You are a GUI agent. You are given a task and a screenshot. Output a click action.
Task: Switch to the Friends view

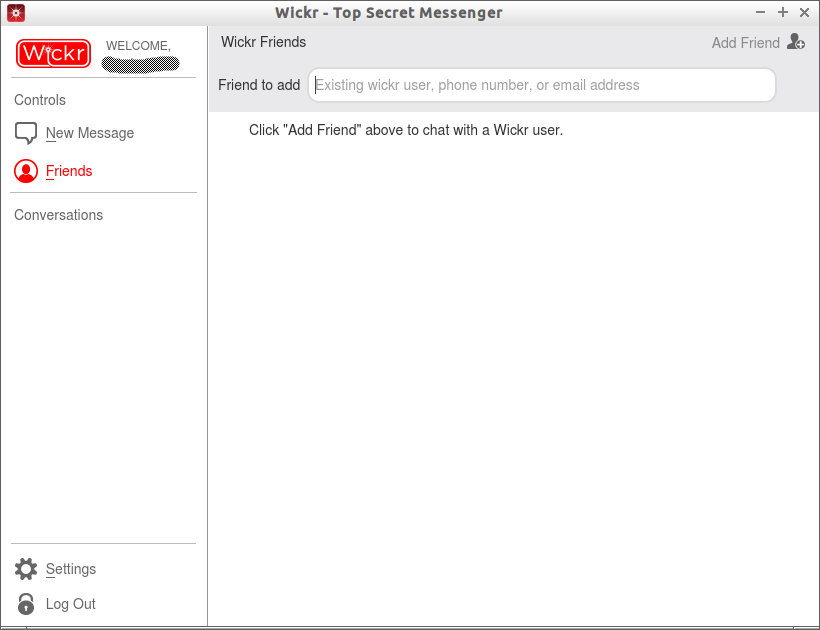click(69, 171)
